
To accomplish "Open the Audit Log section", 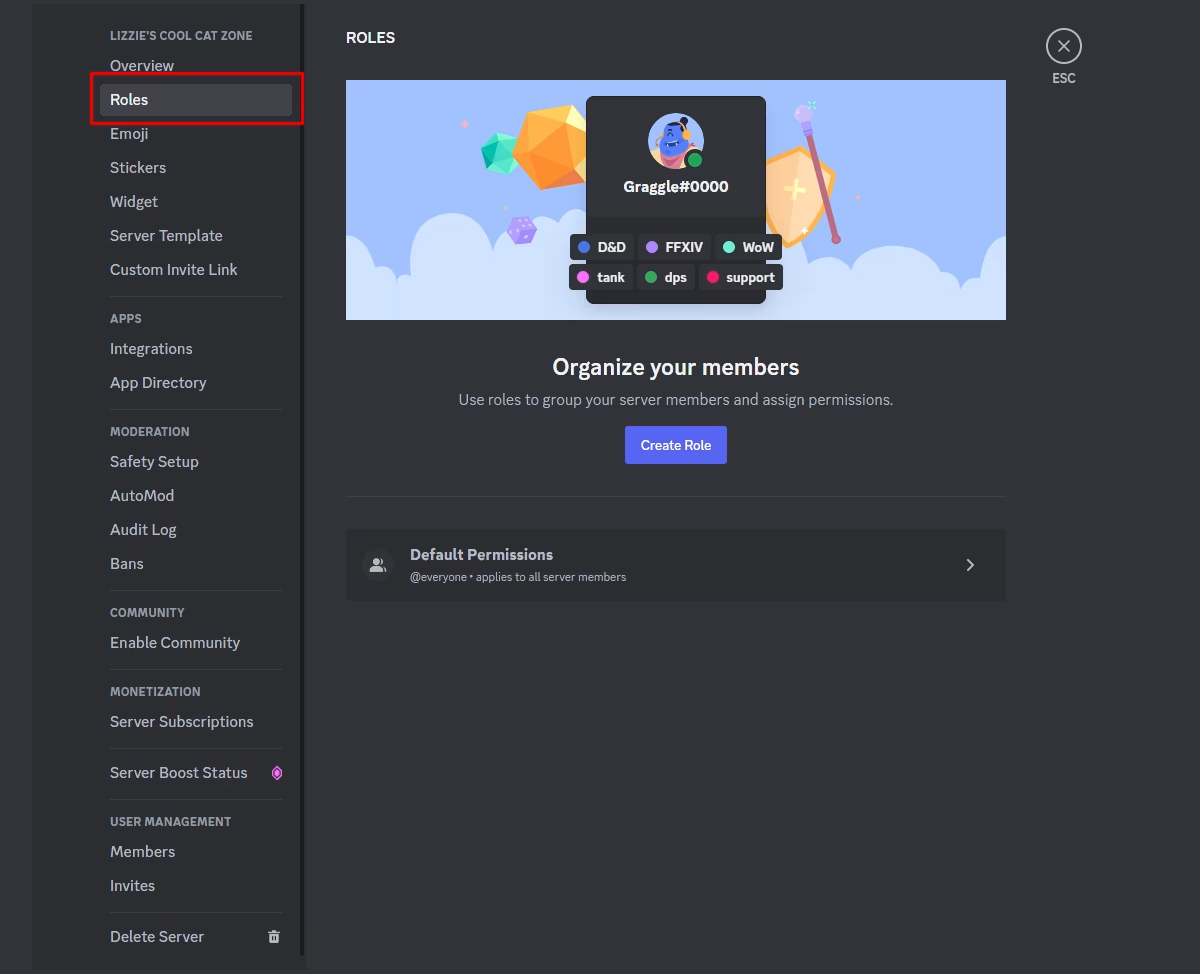I will click(143, 530).
